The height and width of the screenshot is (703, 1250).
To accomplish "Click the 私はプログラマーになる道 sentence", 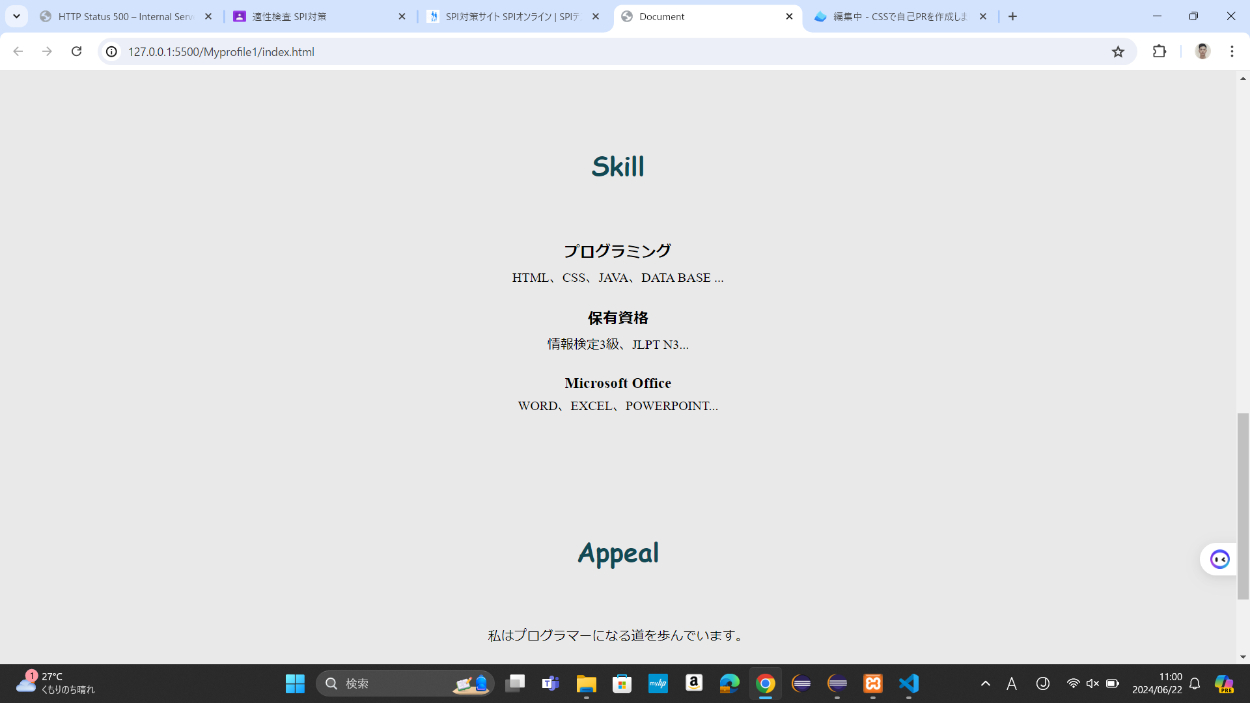I will click(617, 635).
